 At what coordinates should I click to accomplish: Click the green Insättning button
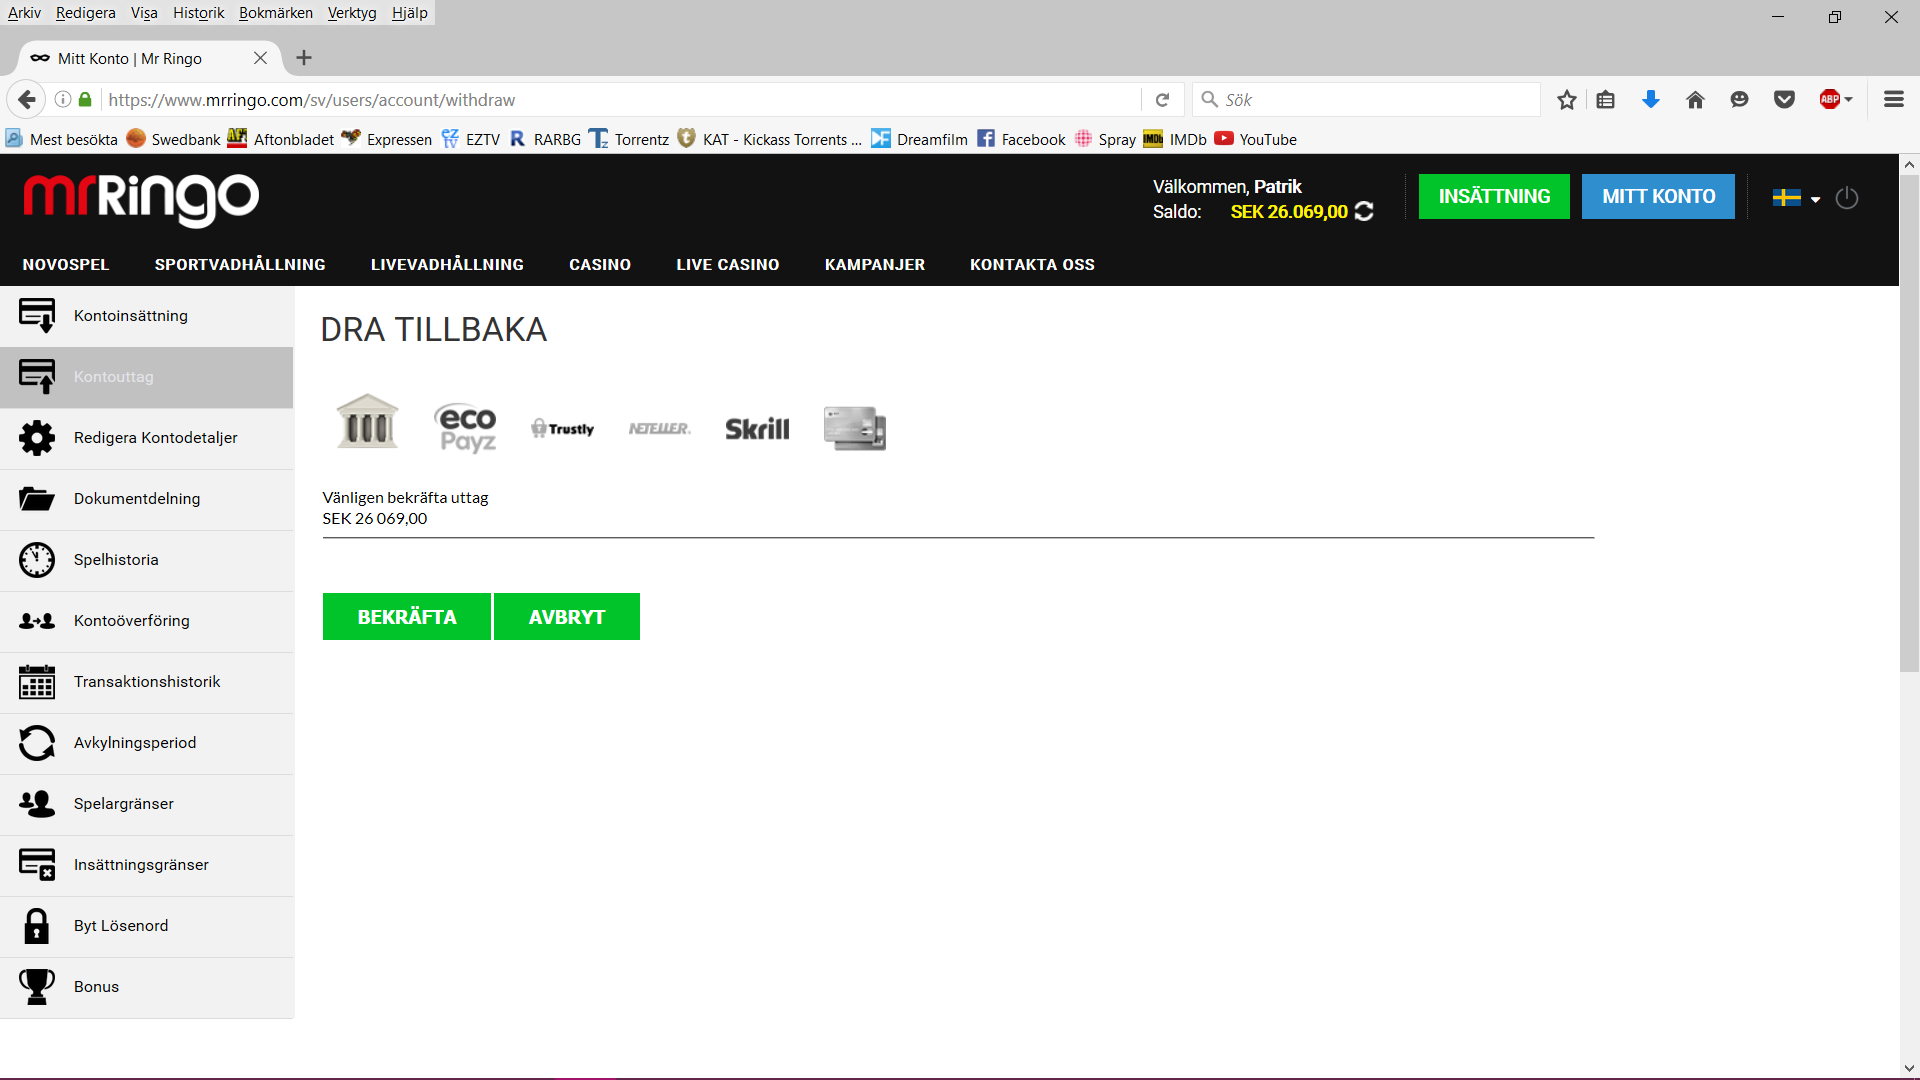click(x=1494, y=197)
